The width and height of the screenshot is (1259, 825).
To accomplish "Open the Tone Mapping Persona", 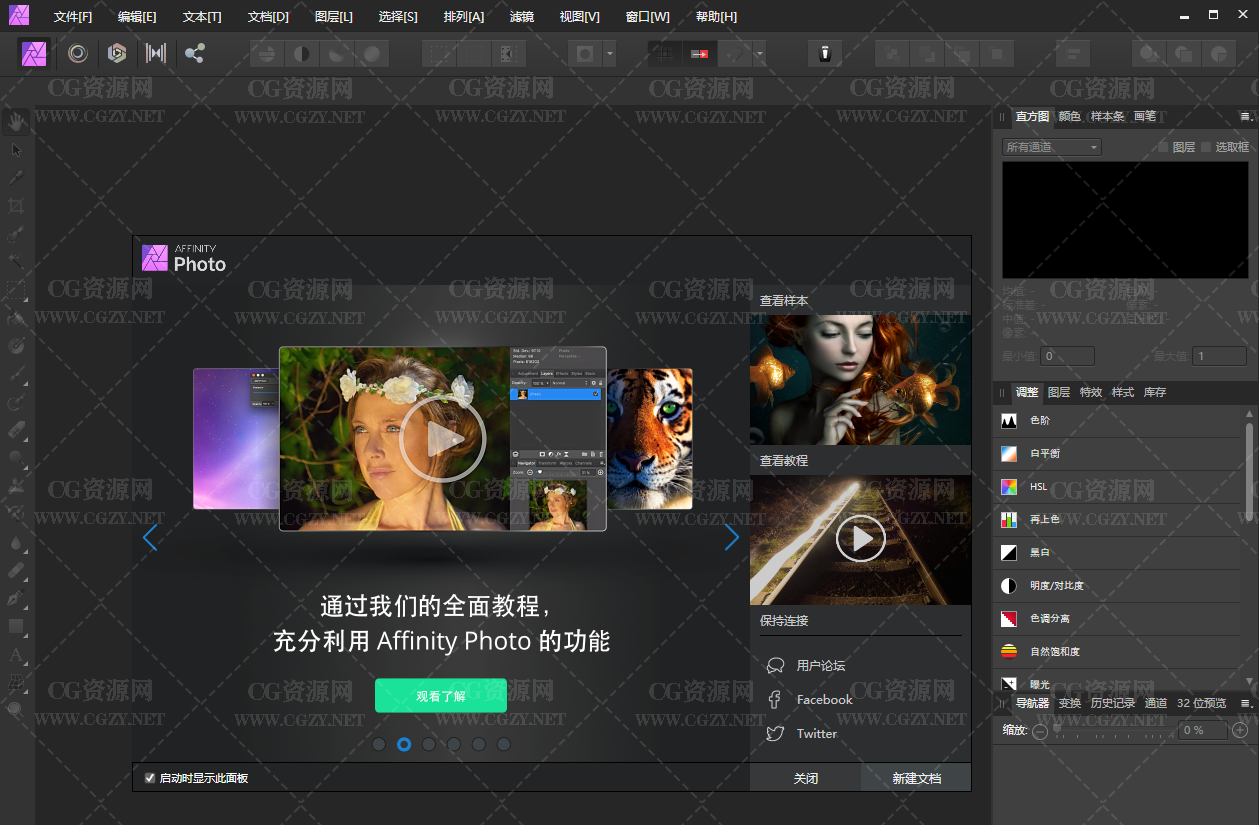I will click(x=156, y=53).
